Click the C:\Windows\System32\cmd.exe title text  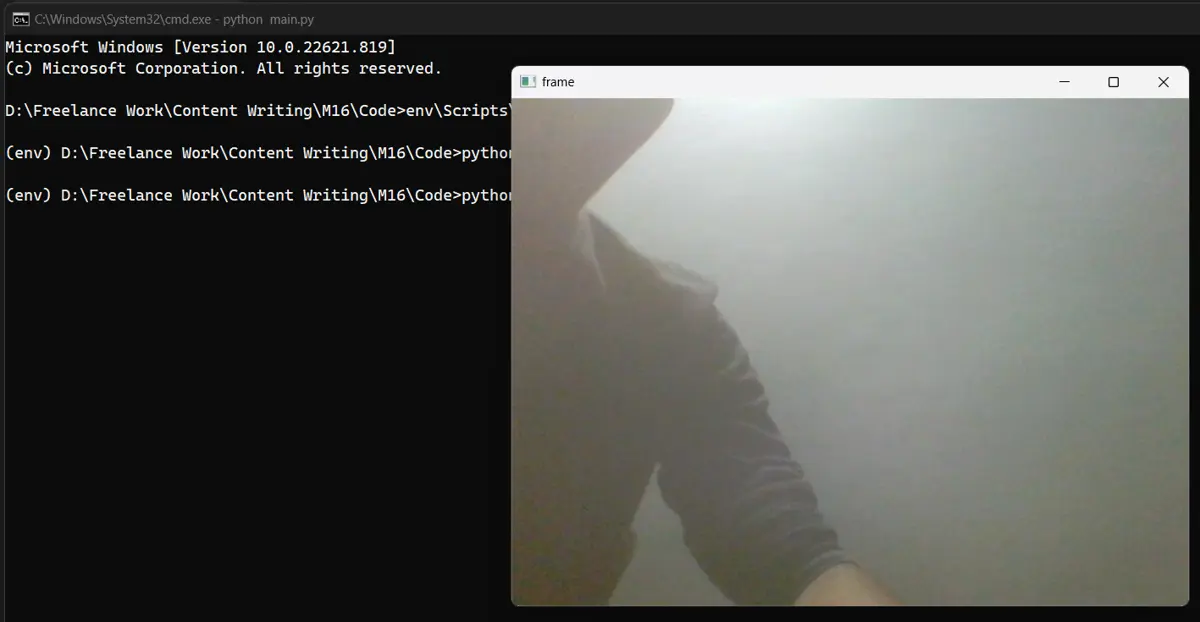126,18
